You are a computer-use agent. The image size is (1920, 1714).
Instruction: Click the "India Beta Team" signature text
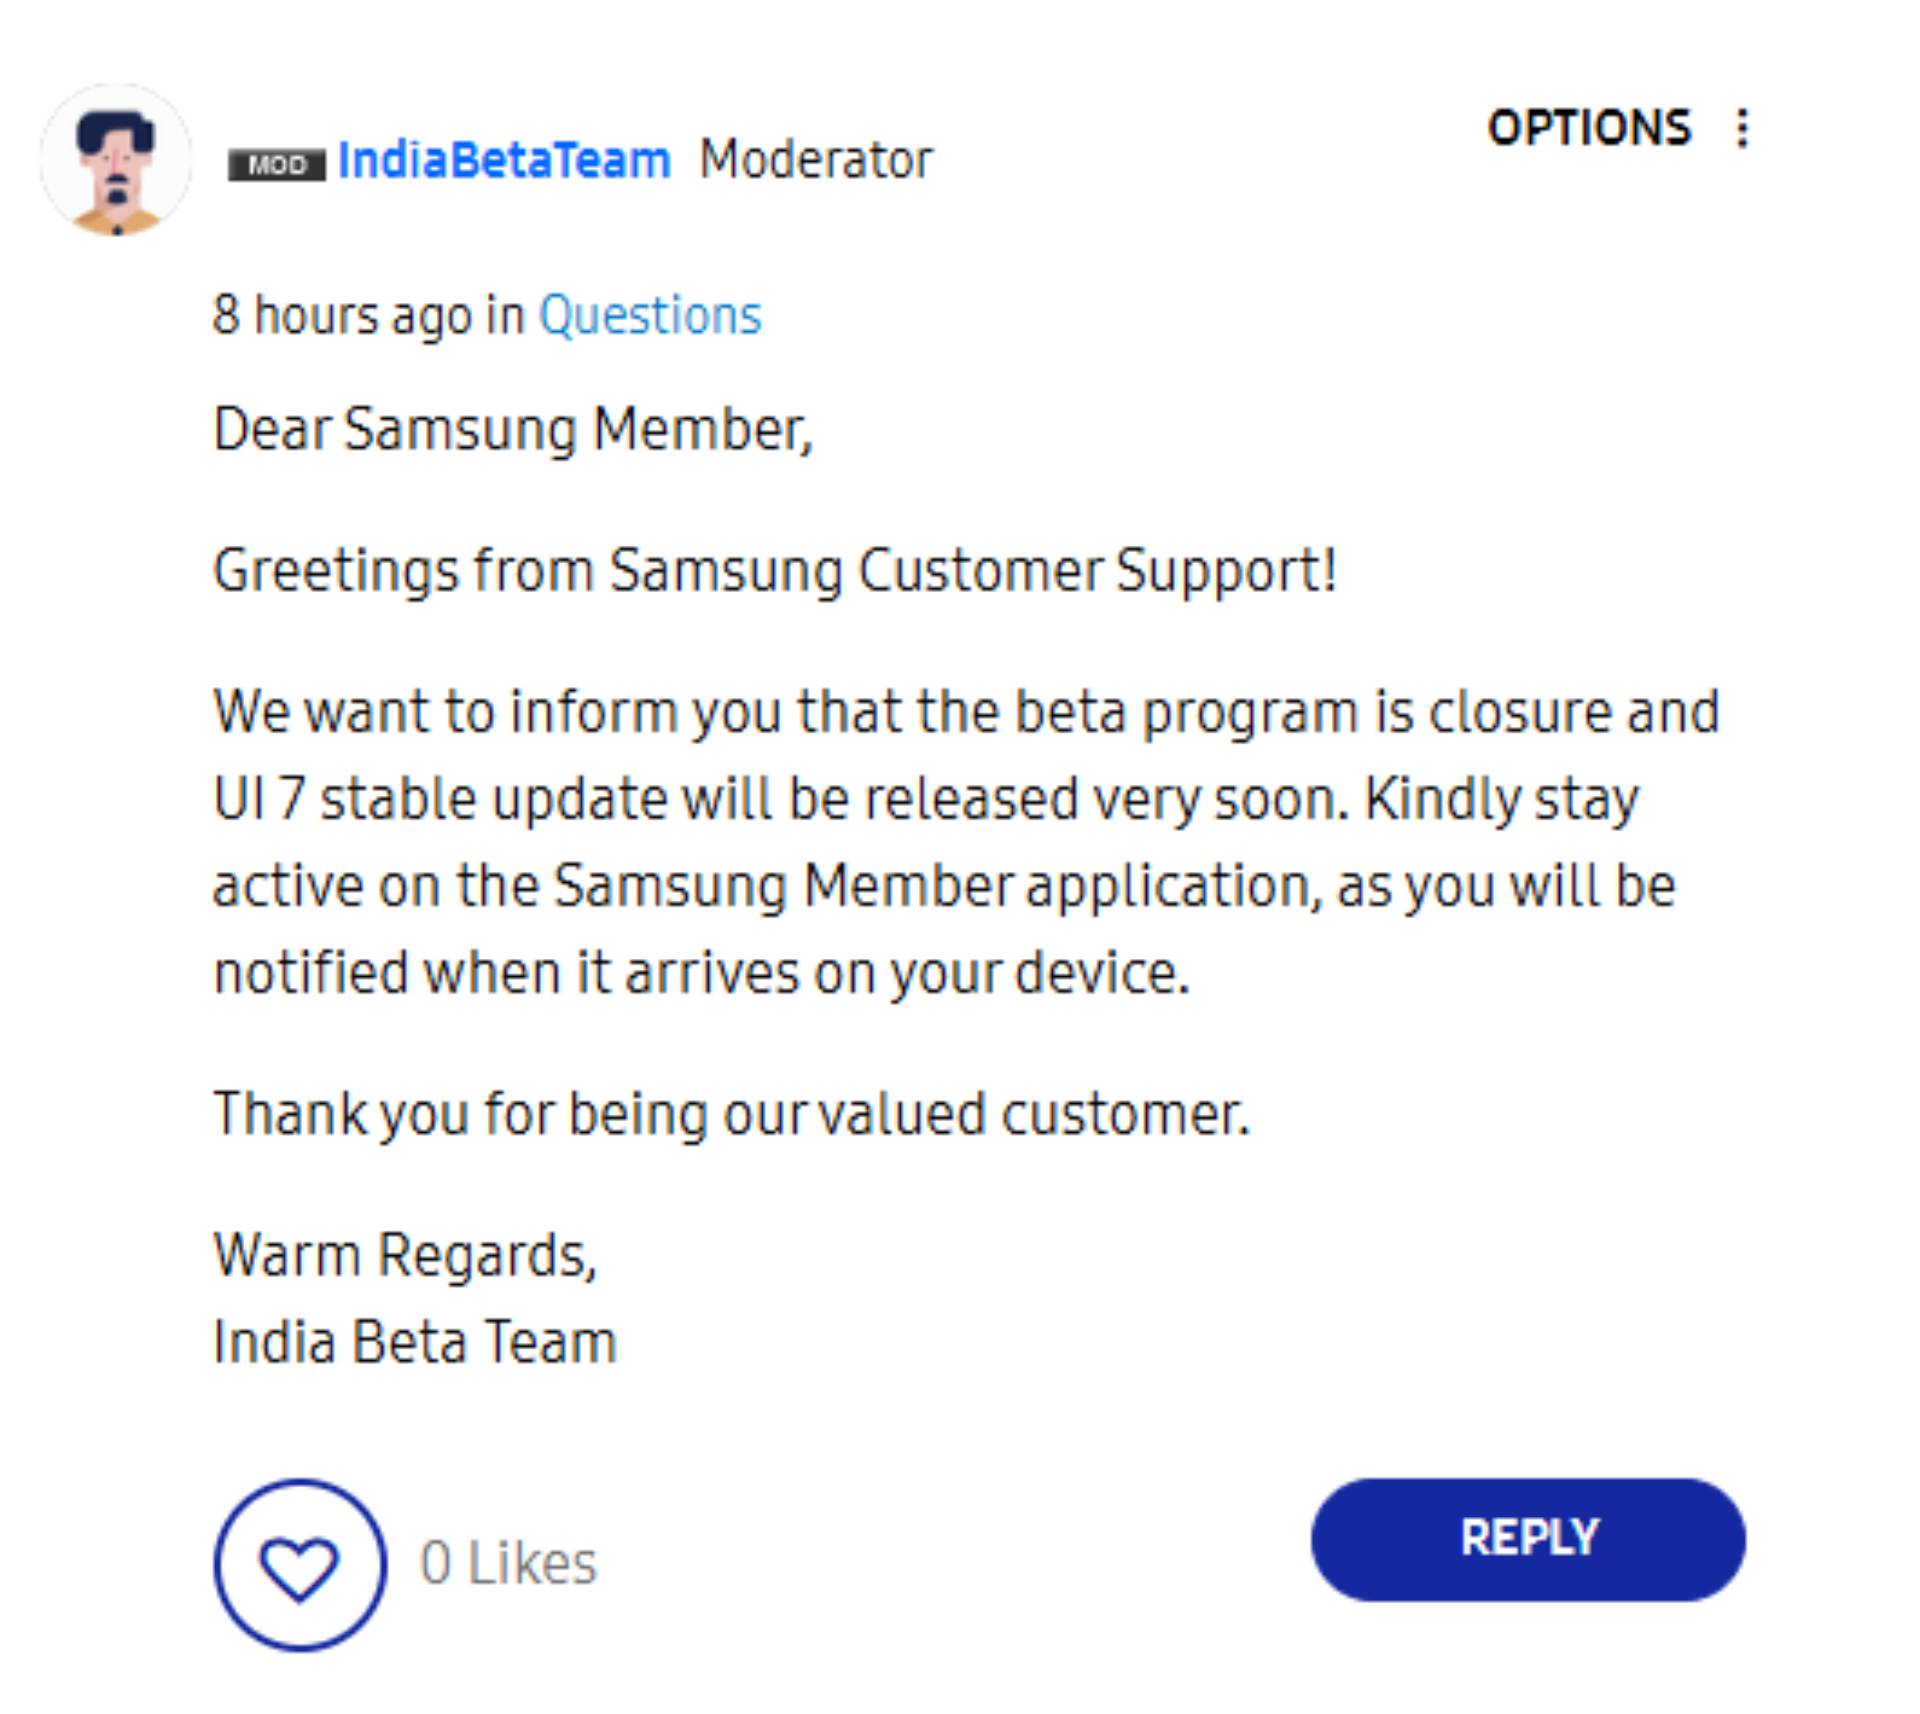tap(415, 1342)
